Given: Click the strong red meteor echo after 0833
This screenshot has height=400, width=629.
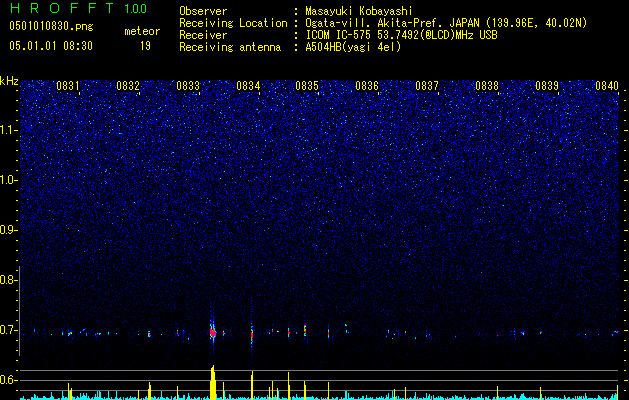Looking at the screenshot, I should (213, 333).
